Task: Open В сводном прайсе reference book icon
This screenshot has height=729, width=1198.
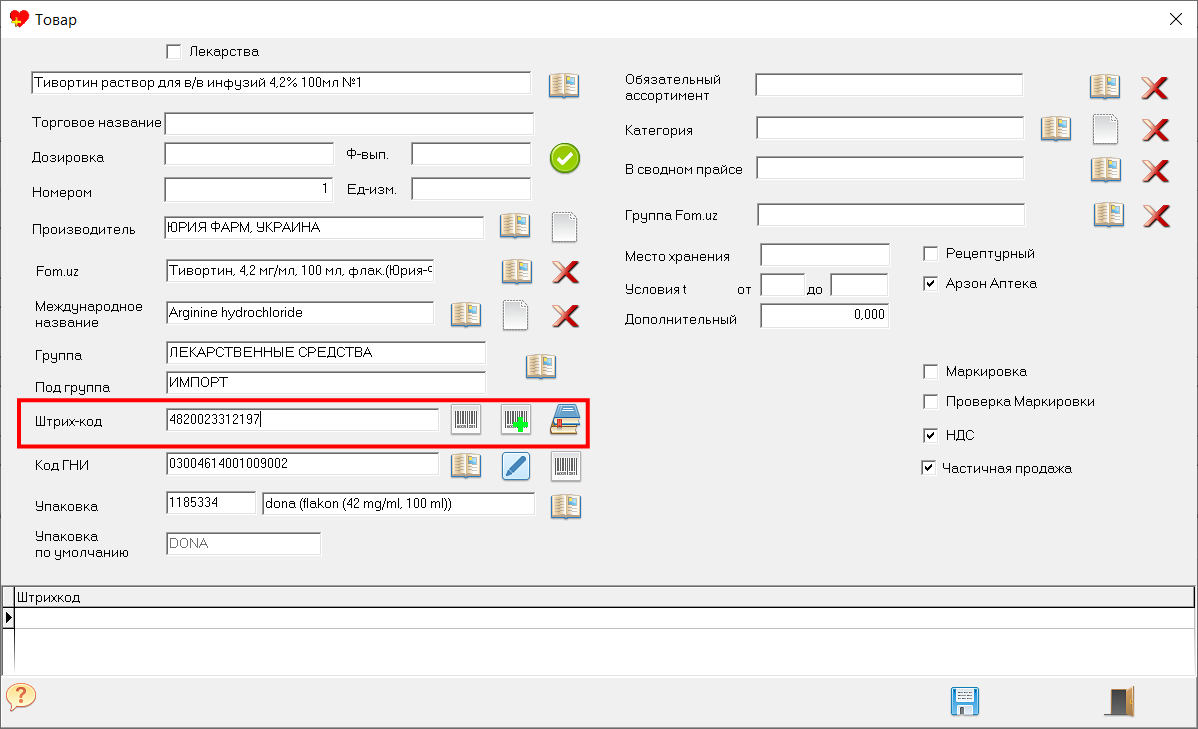Action: click(1106, 169)
